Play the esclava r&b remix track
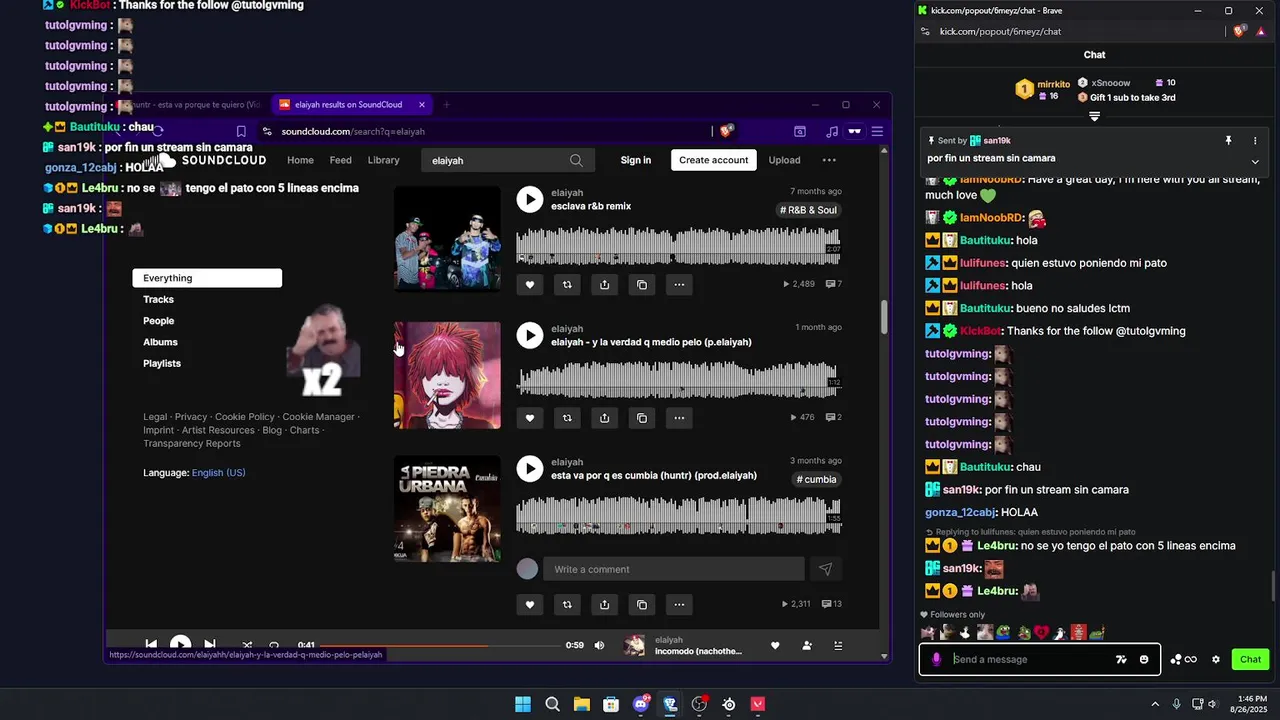 click(x=529, y=199)
